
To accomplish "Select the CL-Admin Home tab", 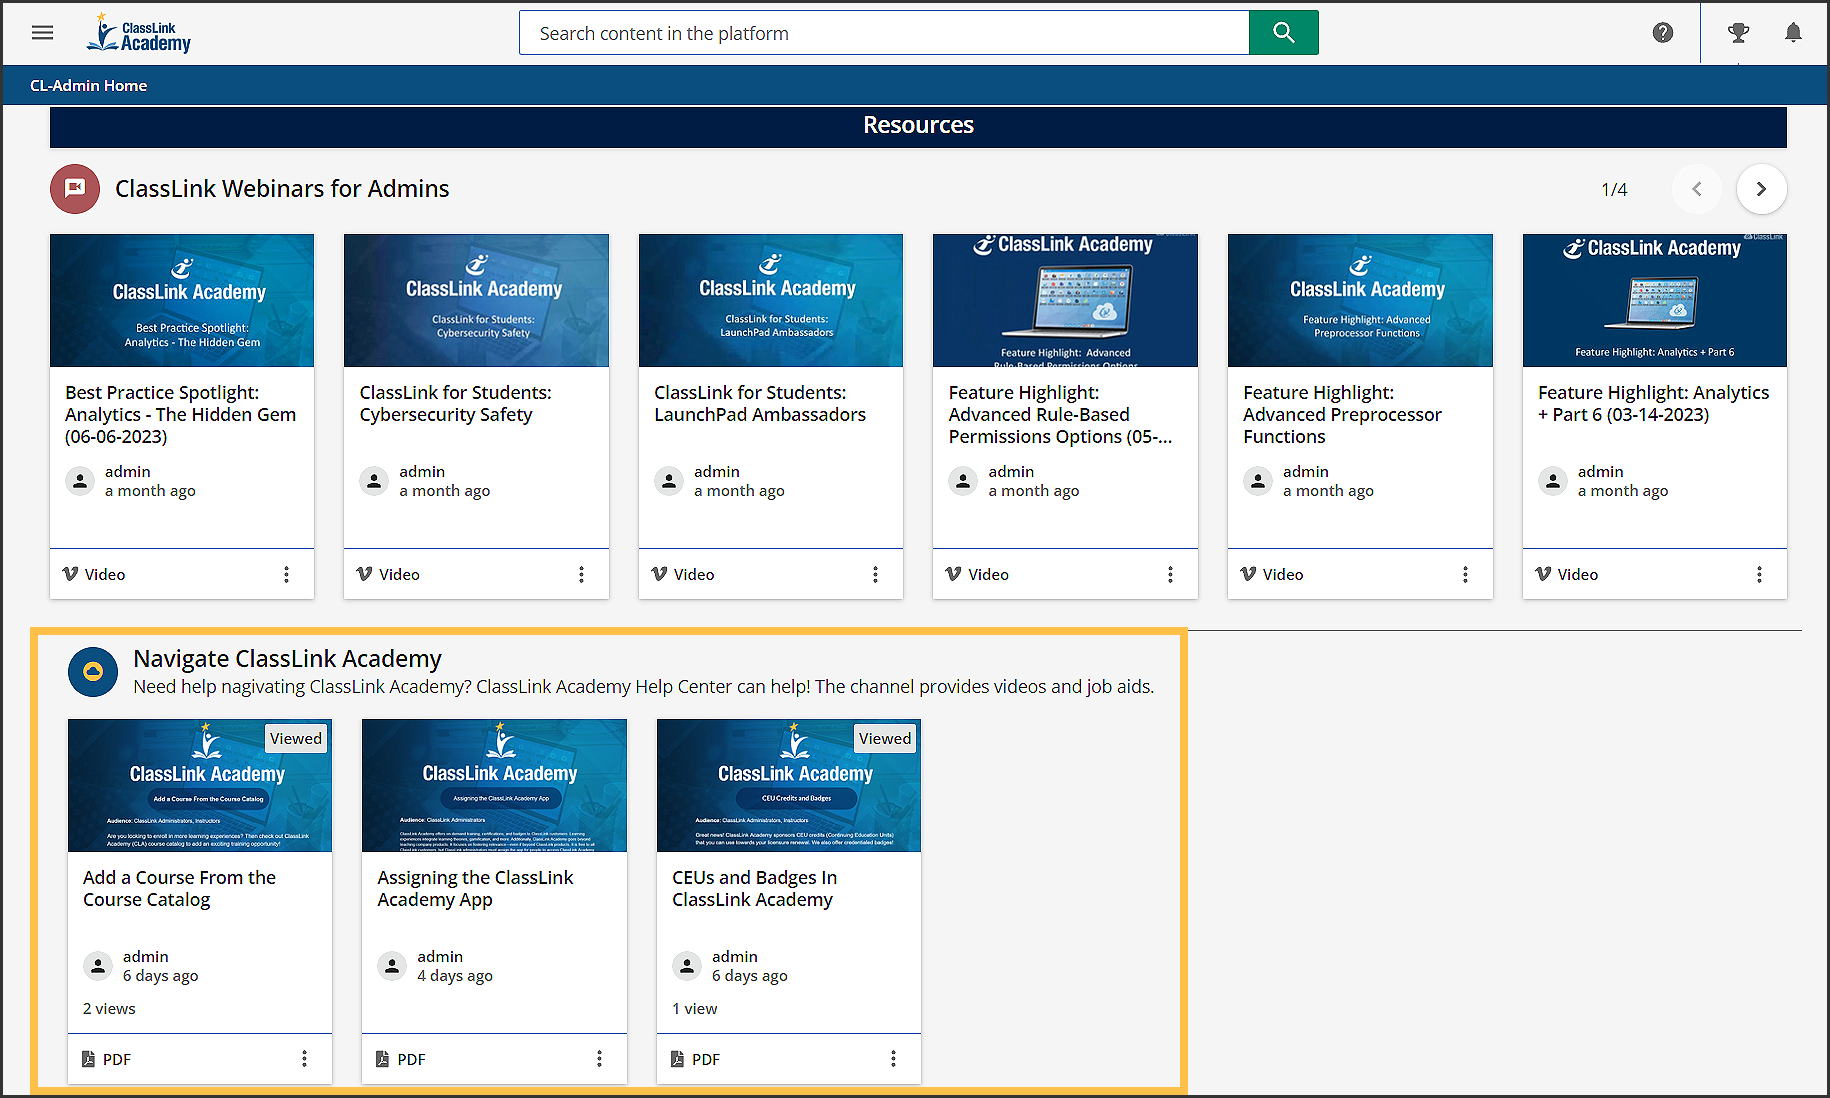I will [88, 86].
